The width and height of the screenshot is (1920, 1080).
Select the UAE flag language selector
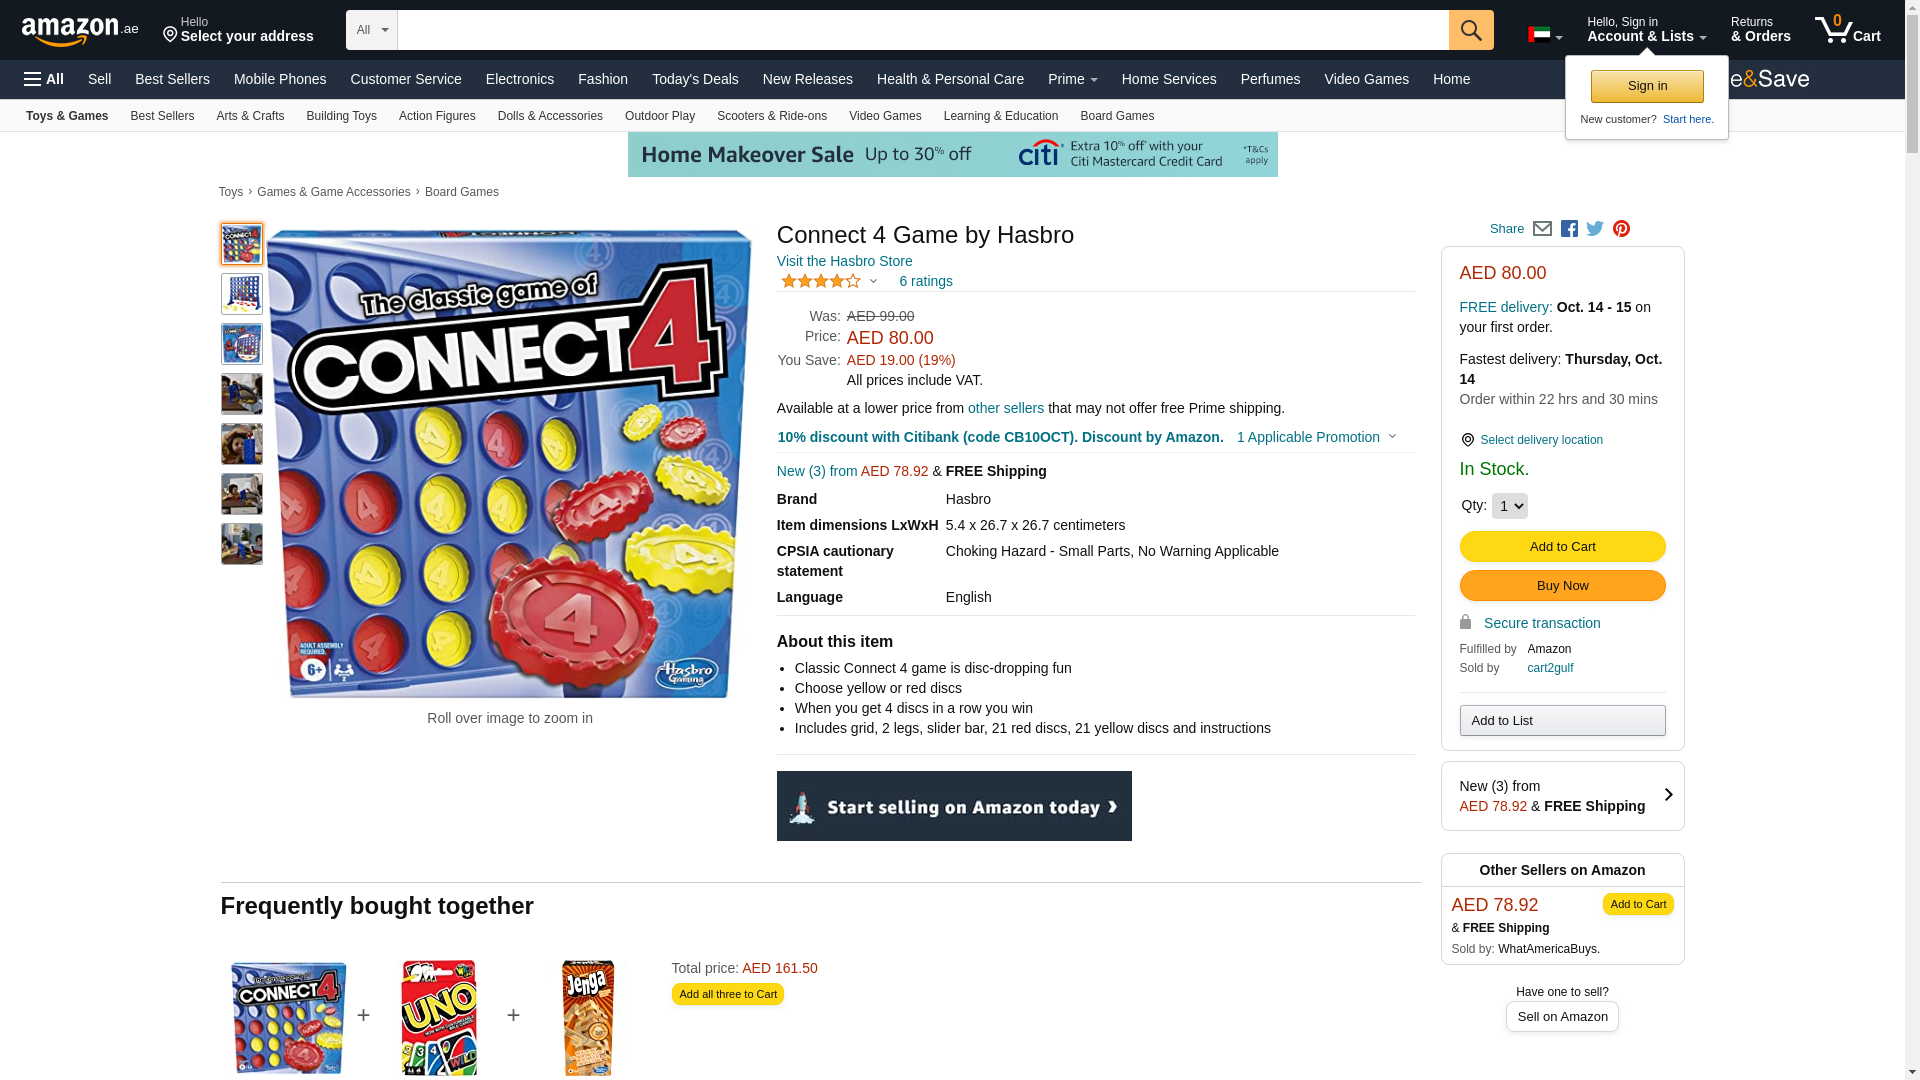coord(1545,35)
